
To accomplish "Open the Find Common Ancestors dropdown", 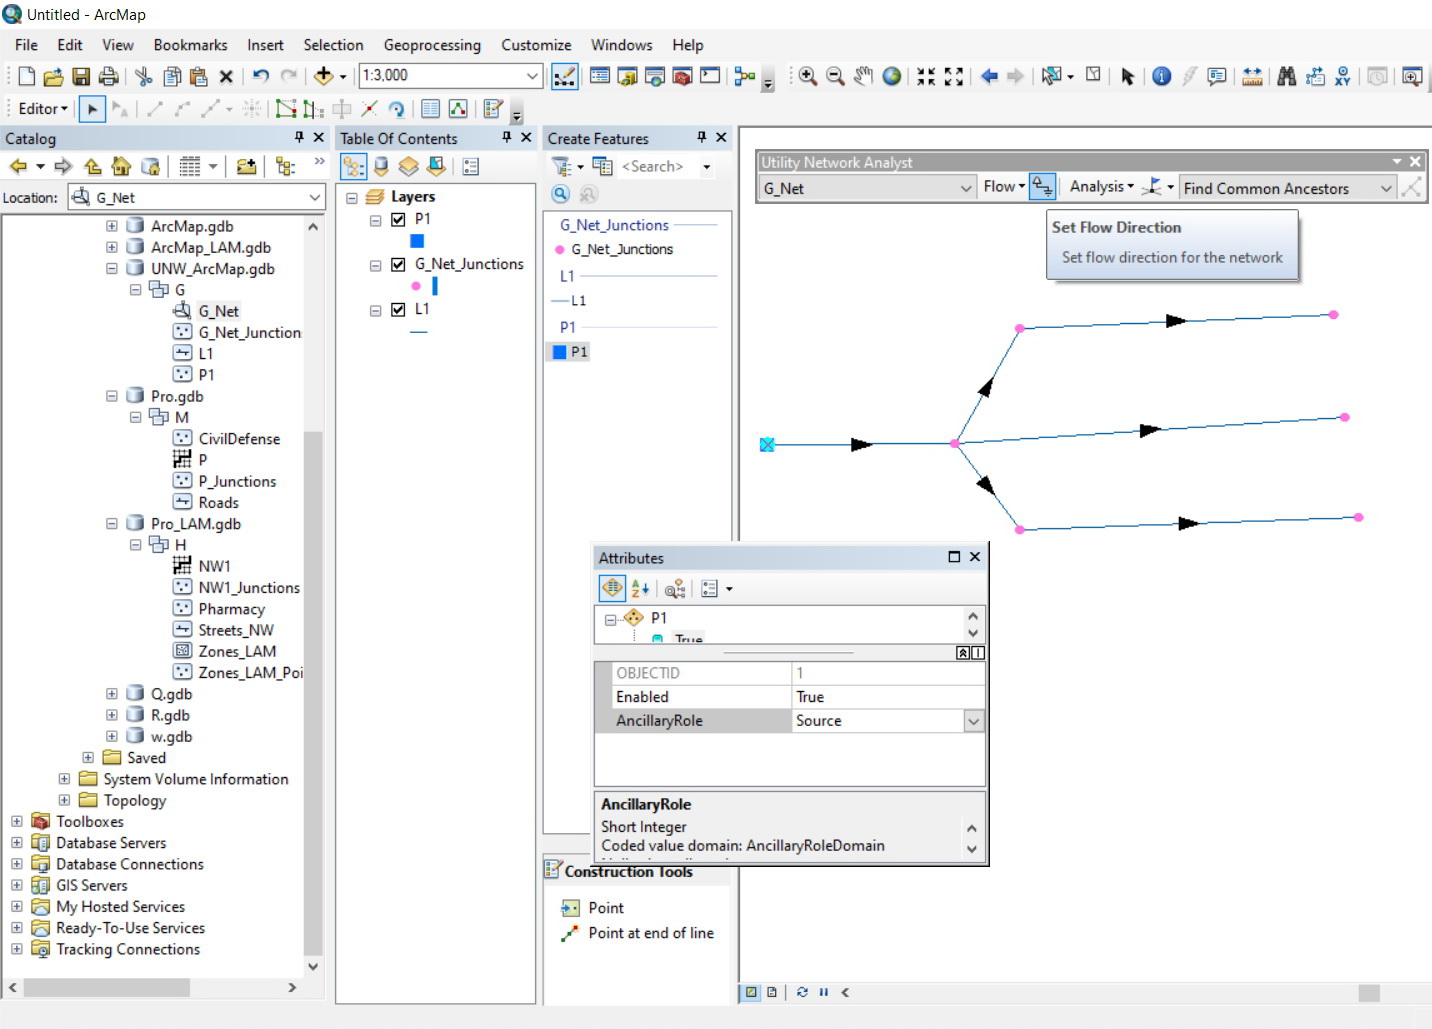I will point(1386,188).
